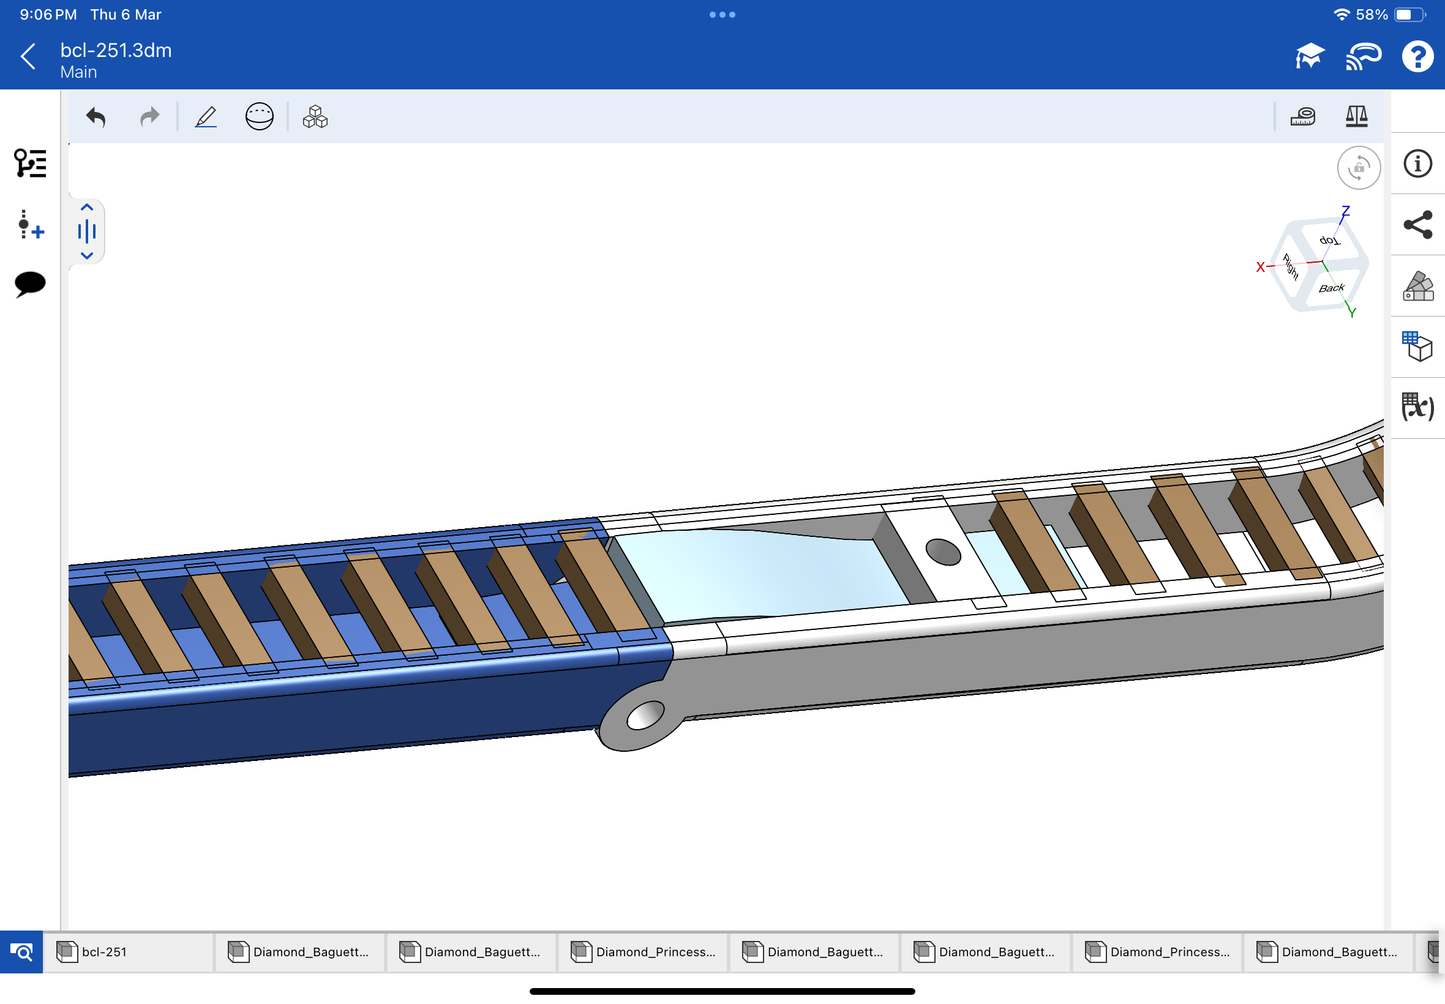Open the feature list panel
The height and width of the screenshot is (1004, 1445).
pos(30,163)
